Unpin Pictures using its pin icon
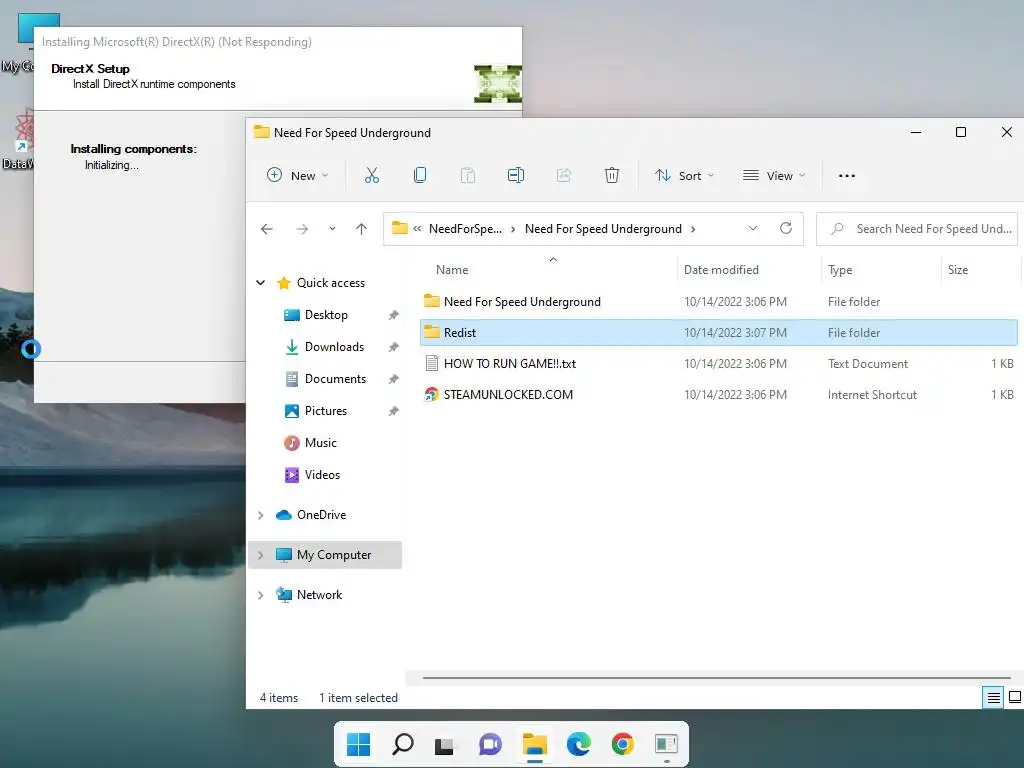 [x=393, y=411]
